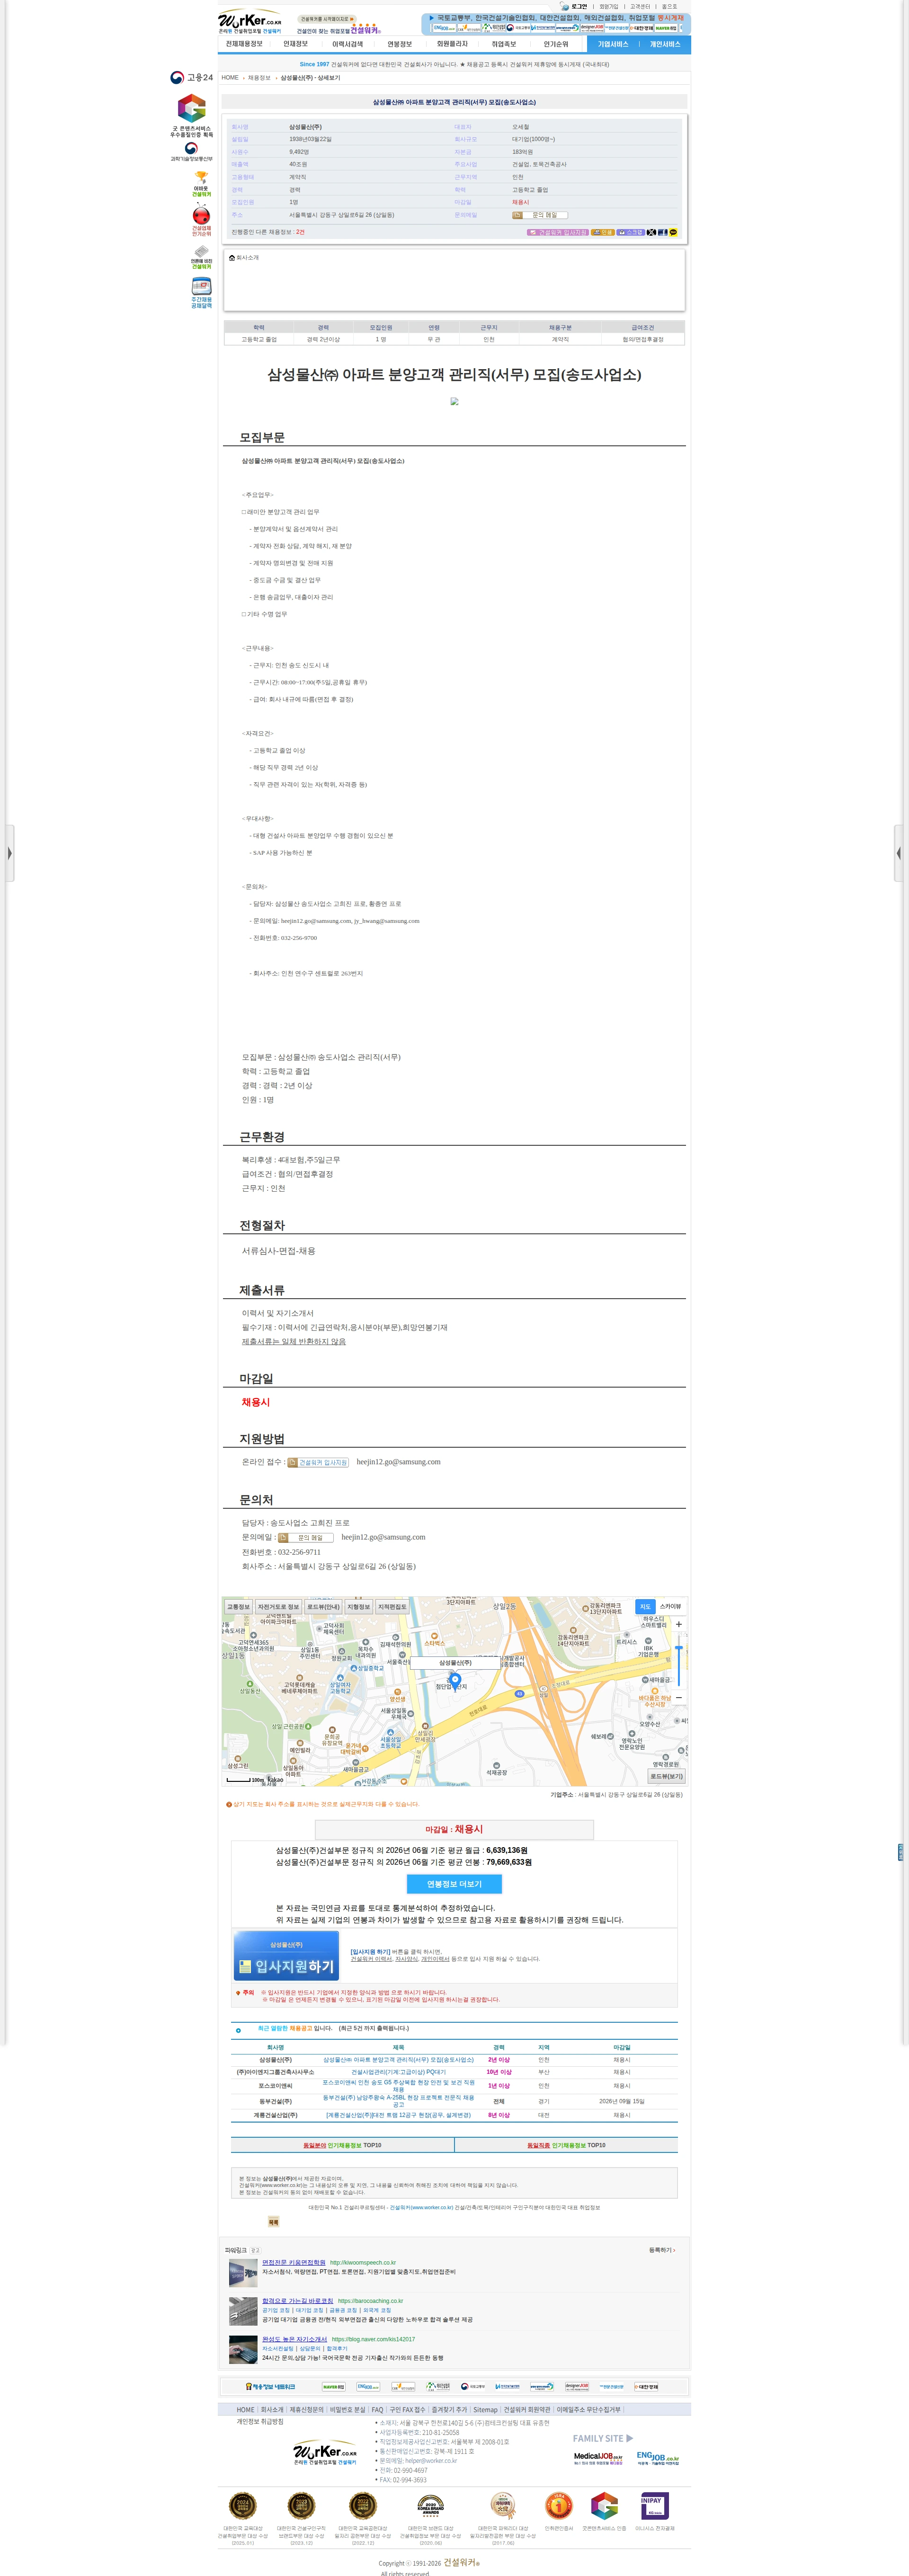Viewport: 909px width, 2576px height.
Task: Zoom out on the map with minus
Action: click(x=679, y=1698)
